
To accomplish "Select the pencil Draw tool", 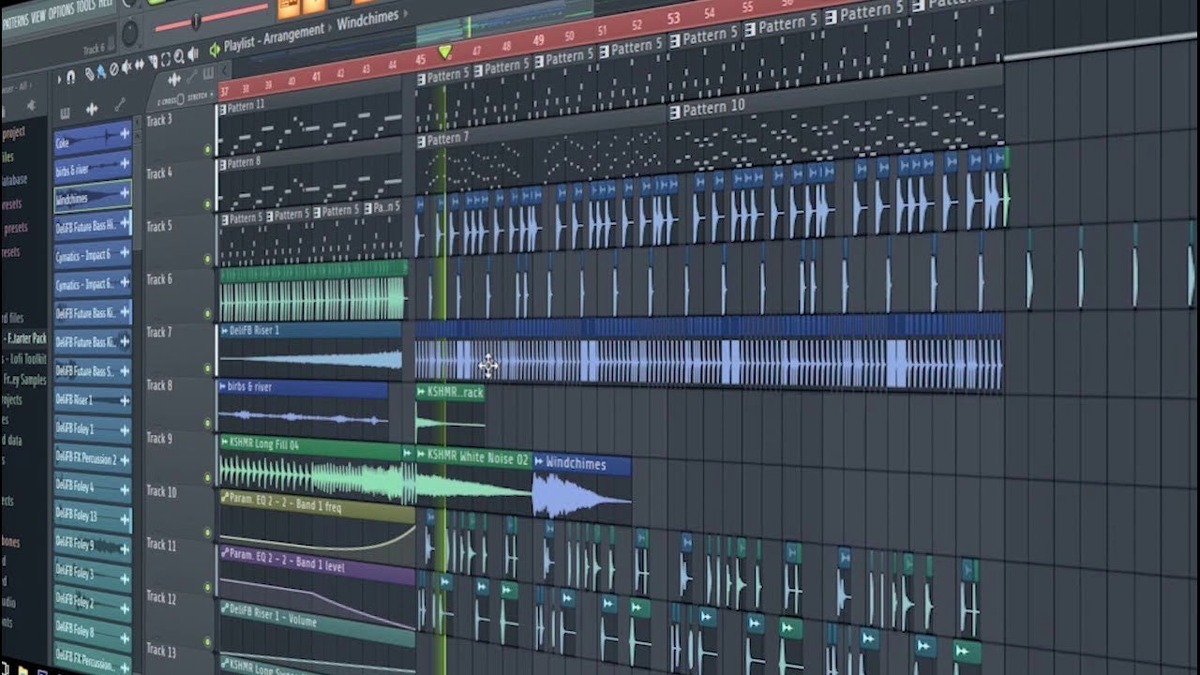I will pos(89,74).
